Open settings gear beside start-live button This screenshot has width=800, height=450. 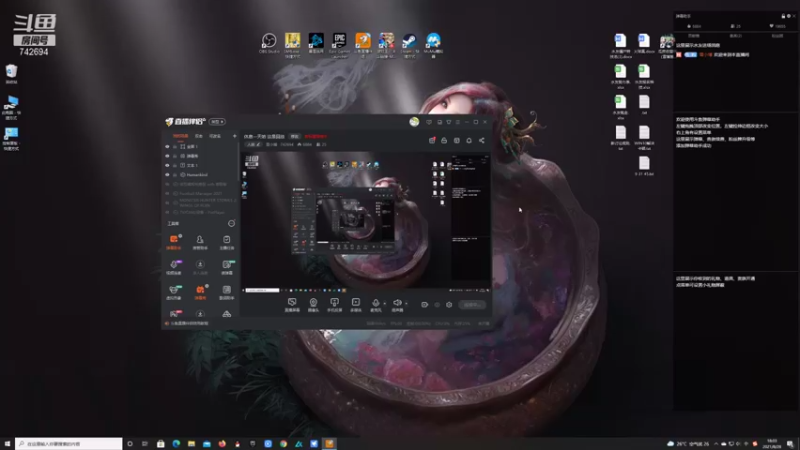point(449,305)
